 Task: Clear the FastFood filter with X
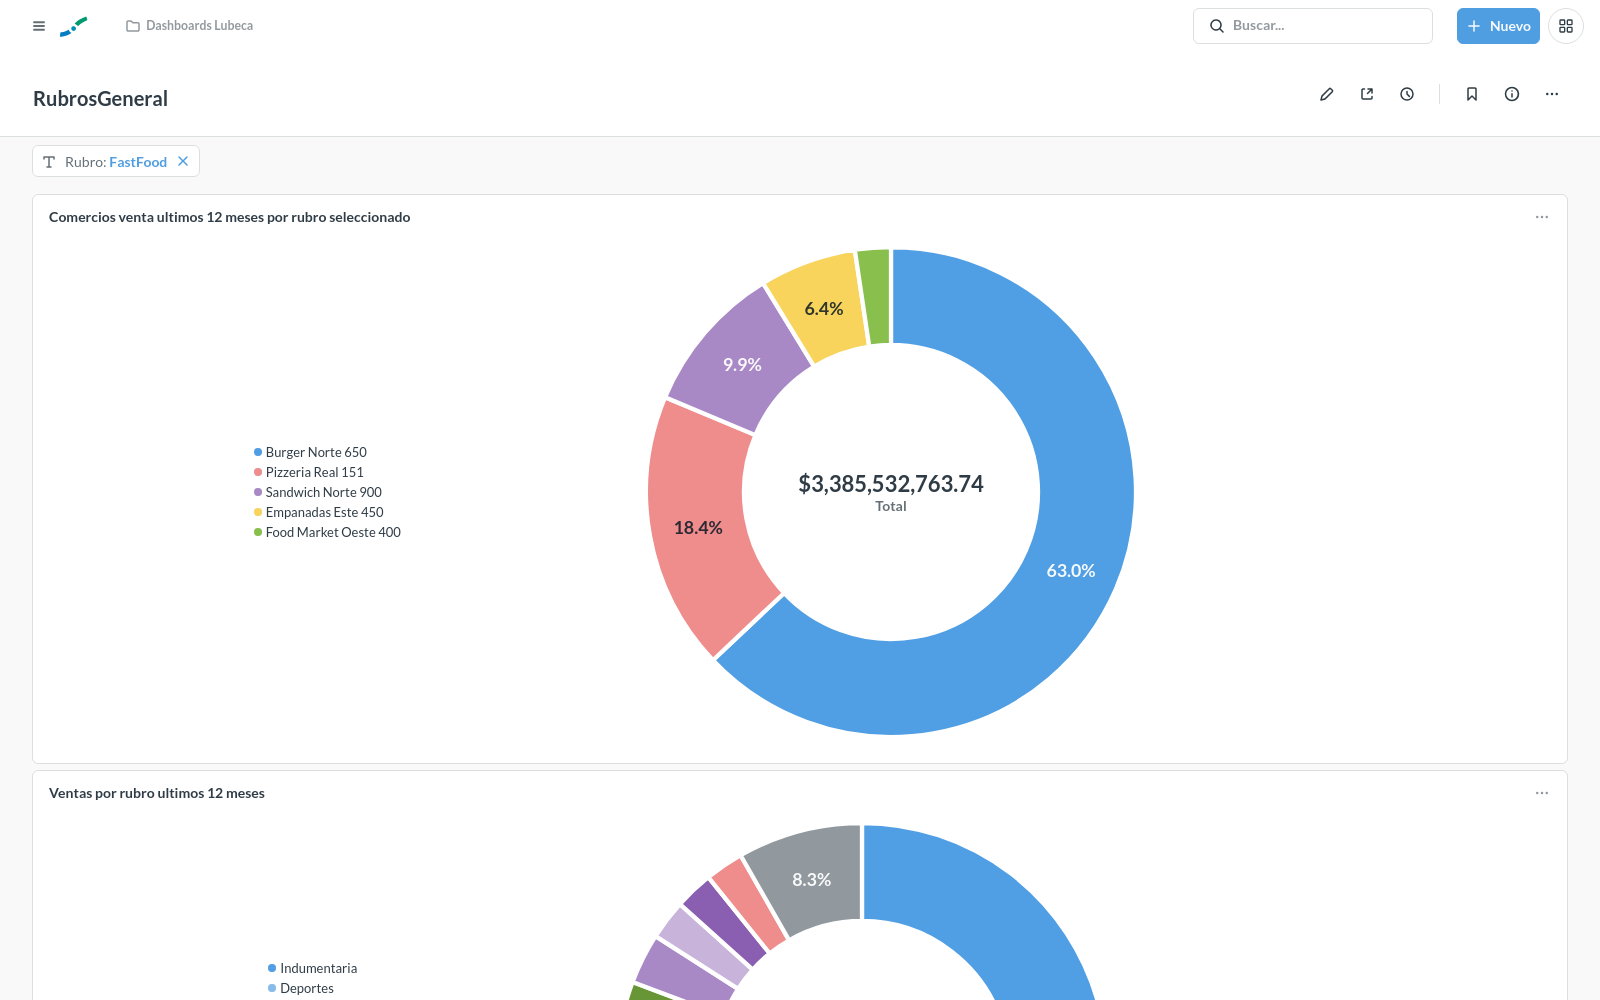coord(183,161)
